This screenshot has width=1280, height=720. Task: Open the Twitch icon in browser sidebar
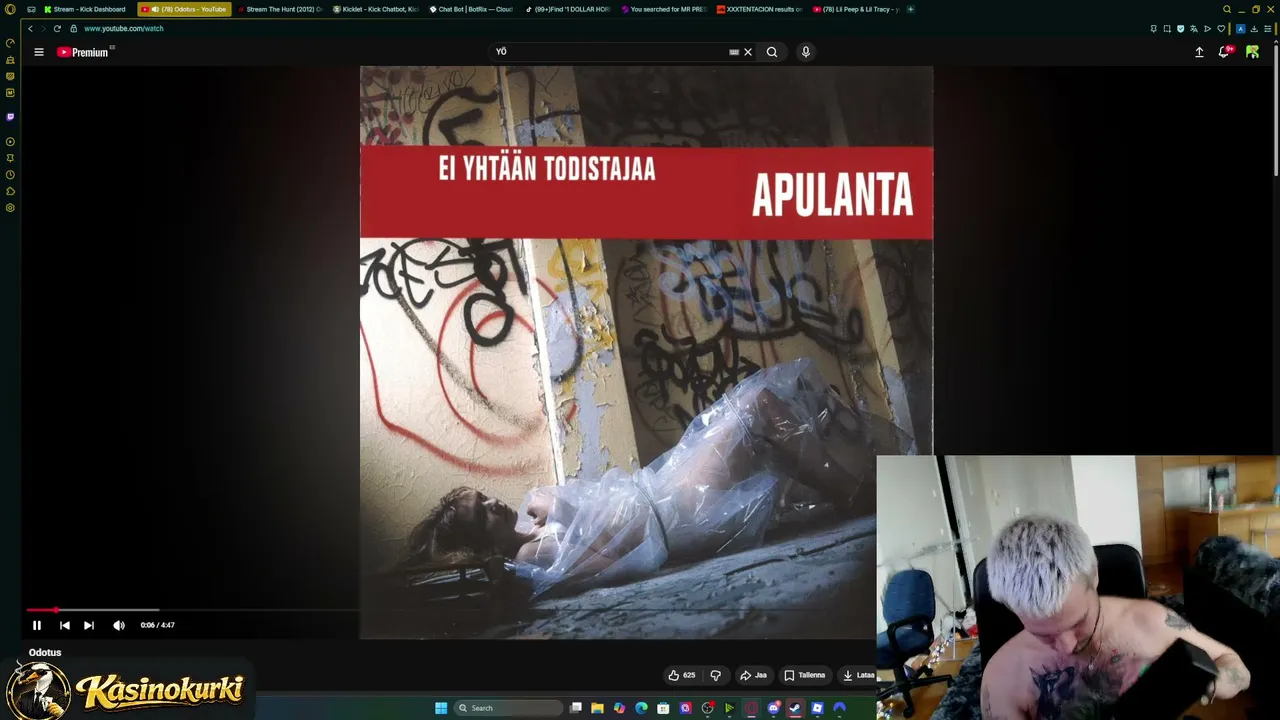coord(10,117)
